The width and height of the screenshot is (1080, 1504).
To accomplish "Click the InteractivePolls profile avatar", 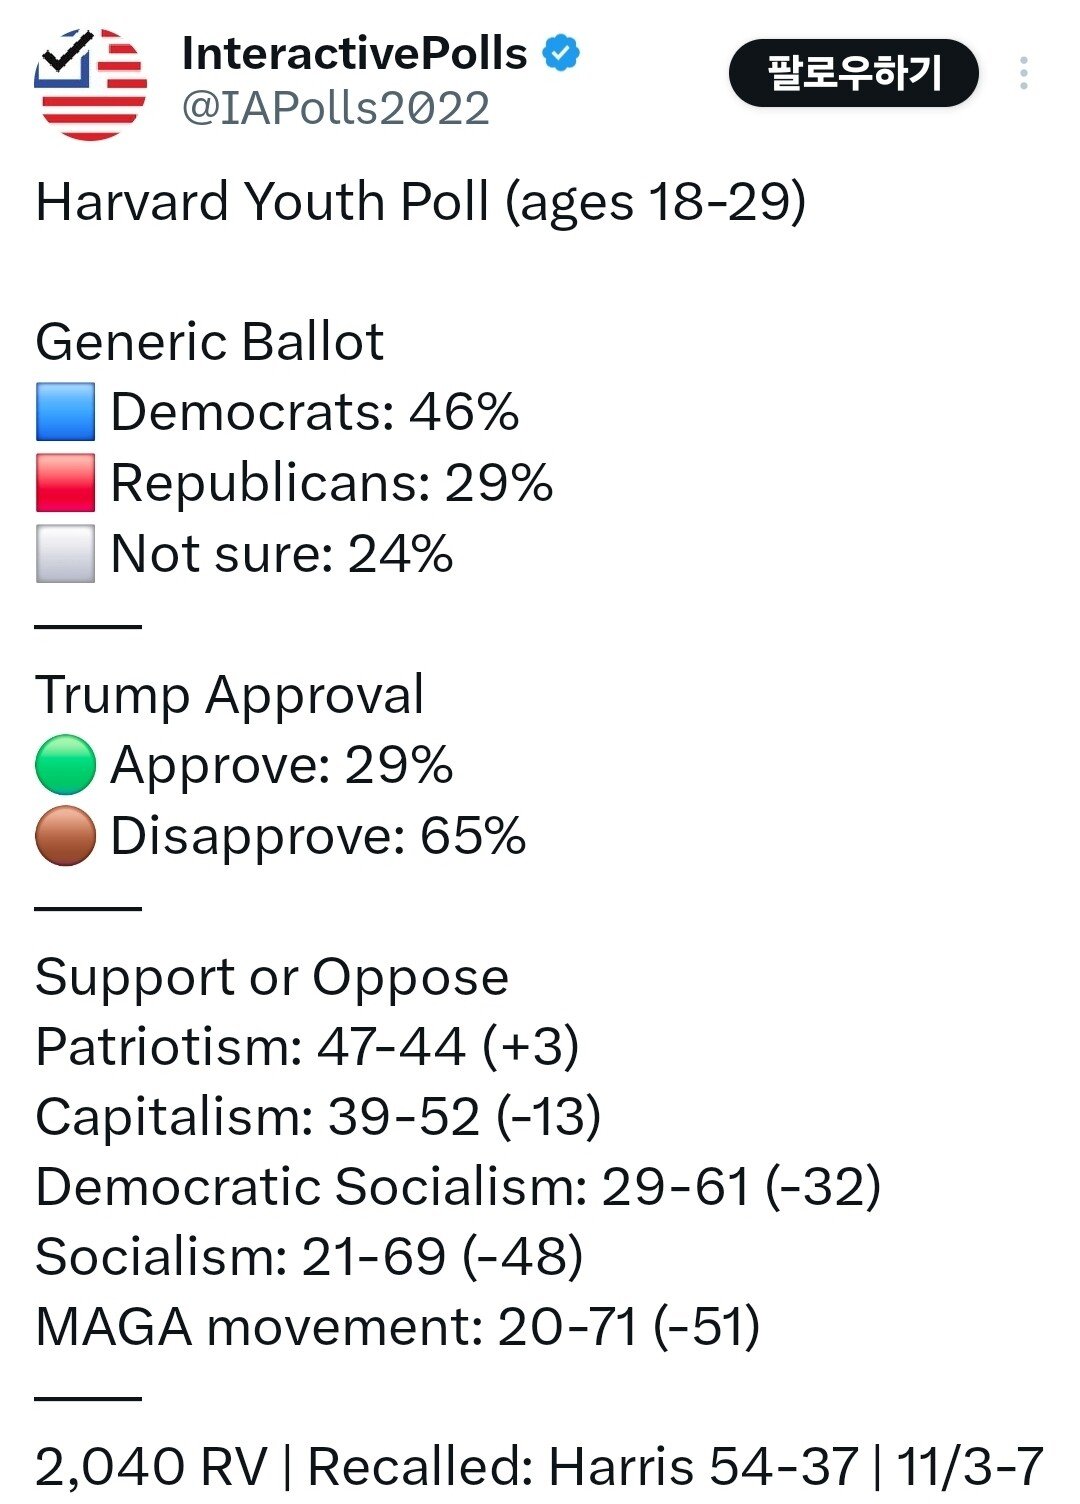I will point(90,83).
